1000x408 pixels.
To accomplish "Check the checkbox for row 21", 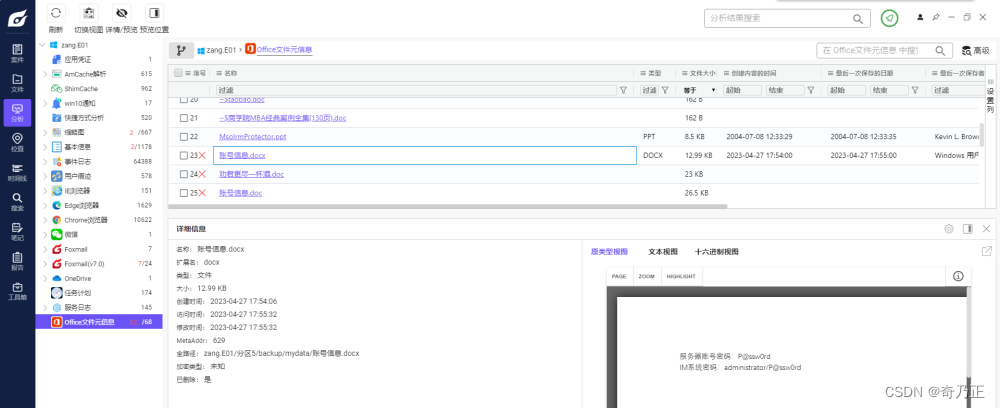I will 184,118.
